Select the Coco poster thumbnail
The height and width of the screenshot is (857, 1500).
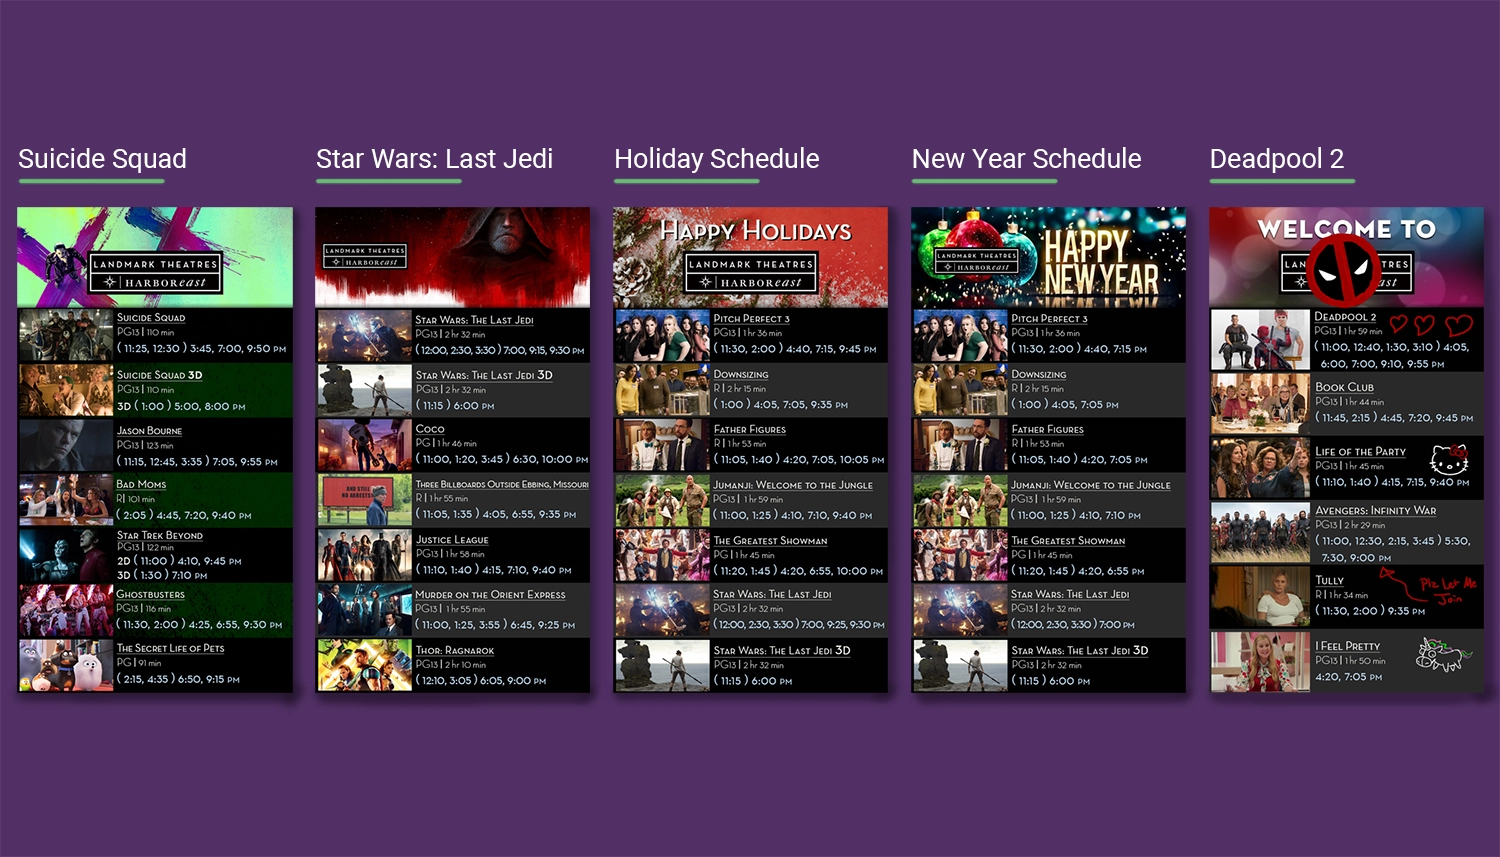coord(364,445)
